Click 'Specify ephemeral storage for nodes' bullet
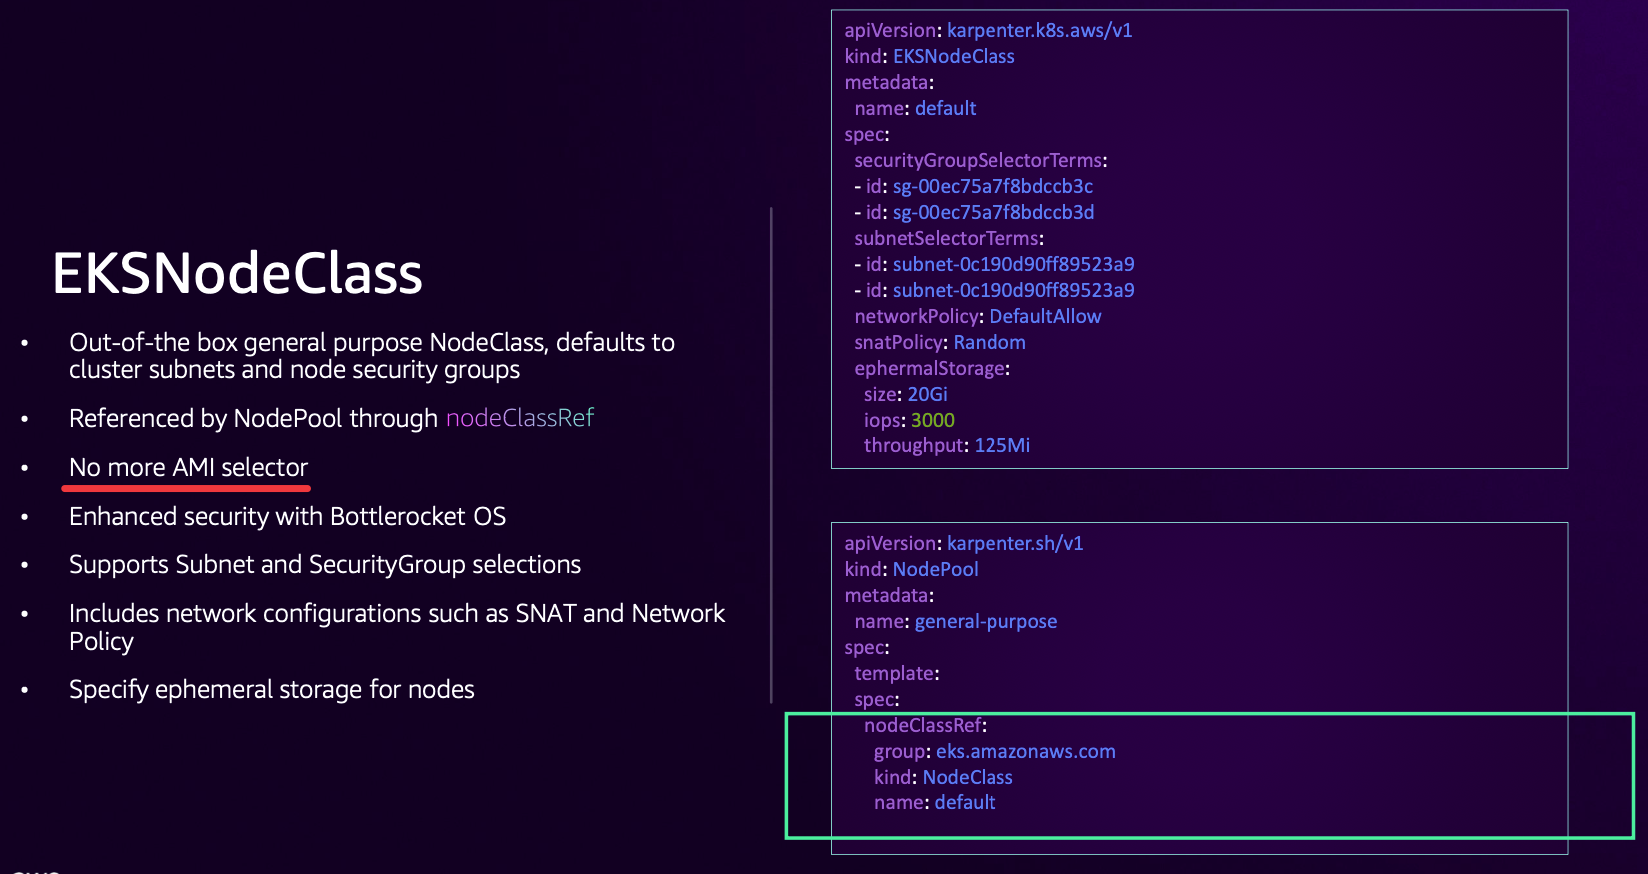1648x874 pixels. [272, 690]
